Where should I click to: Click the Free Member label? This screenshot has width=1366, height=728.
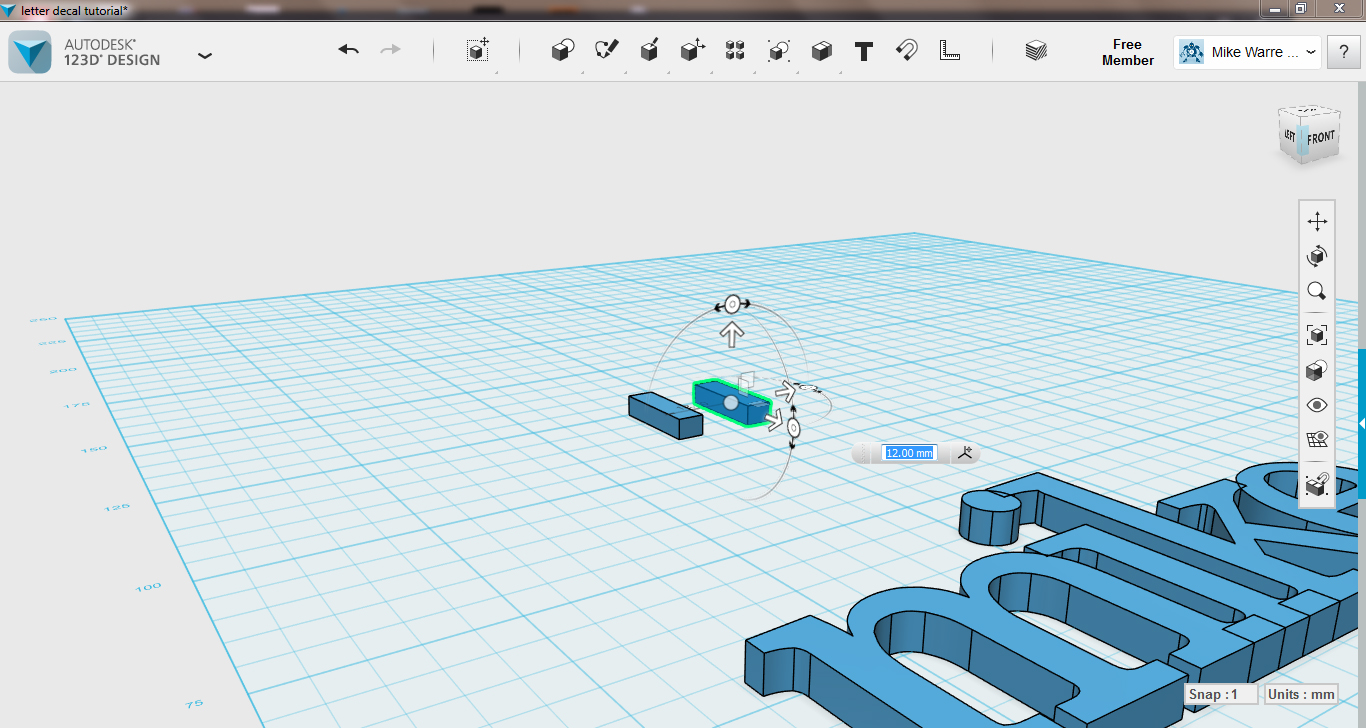pos(1127,52)
